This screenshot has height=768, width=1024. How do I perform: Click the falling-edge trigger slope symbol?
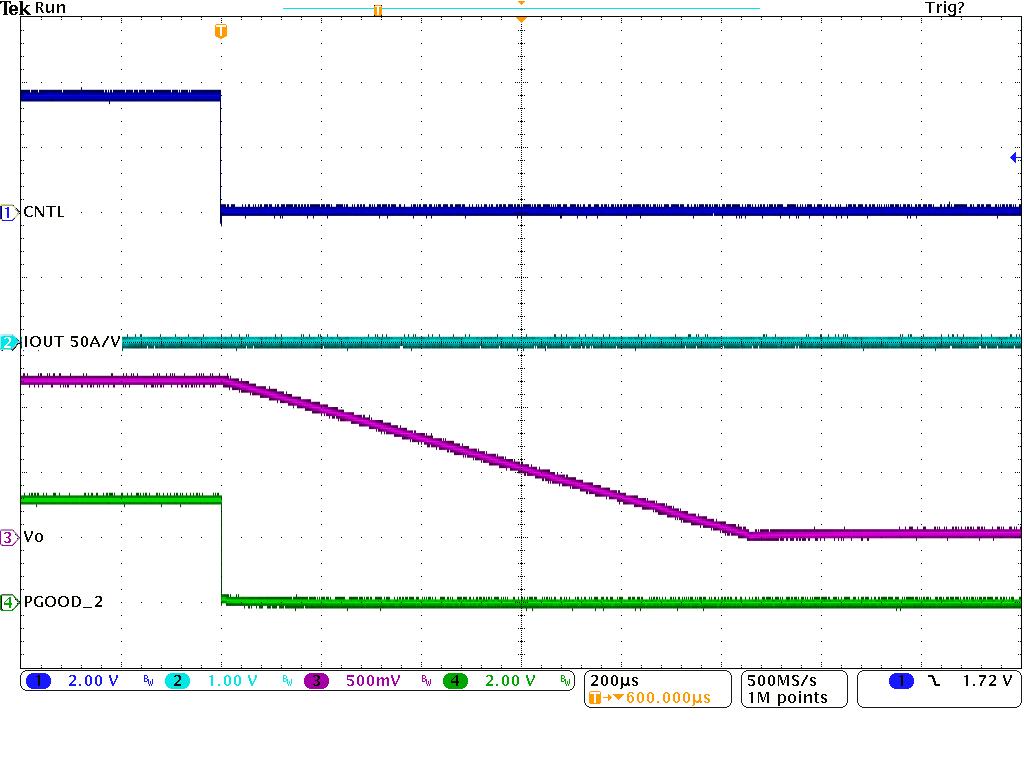tap(934, 680)
